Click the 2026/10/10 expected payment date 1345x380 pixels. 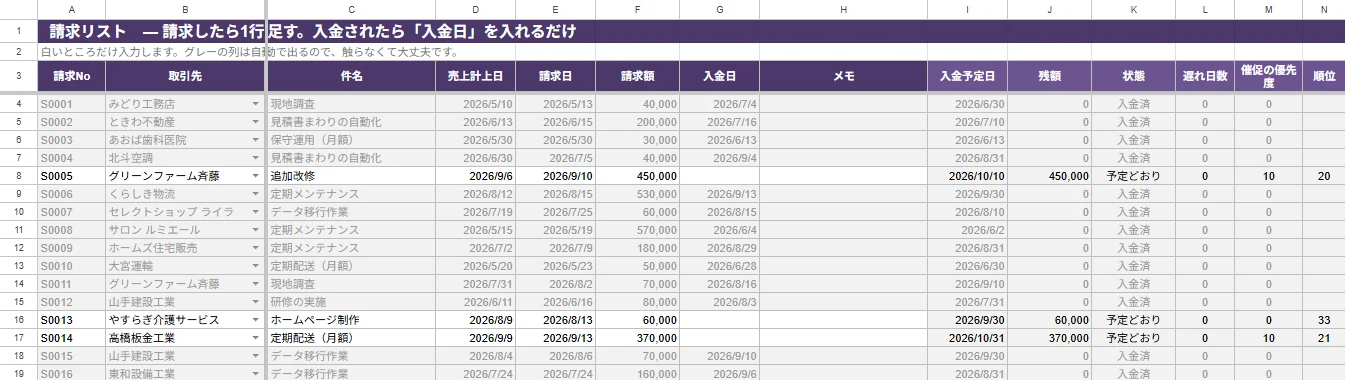pyautogui.click(x=967, y=175)
